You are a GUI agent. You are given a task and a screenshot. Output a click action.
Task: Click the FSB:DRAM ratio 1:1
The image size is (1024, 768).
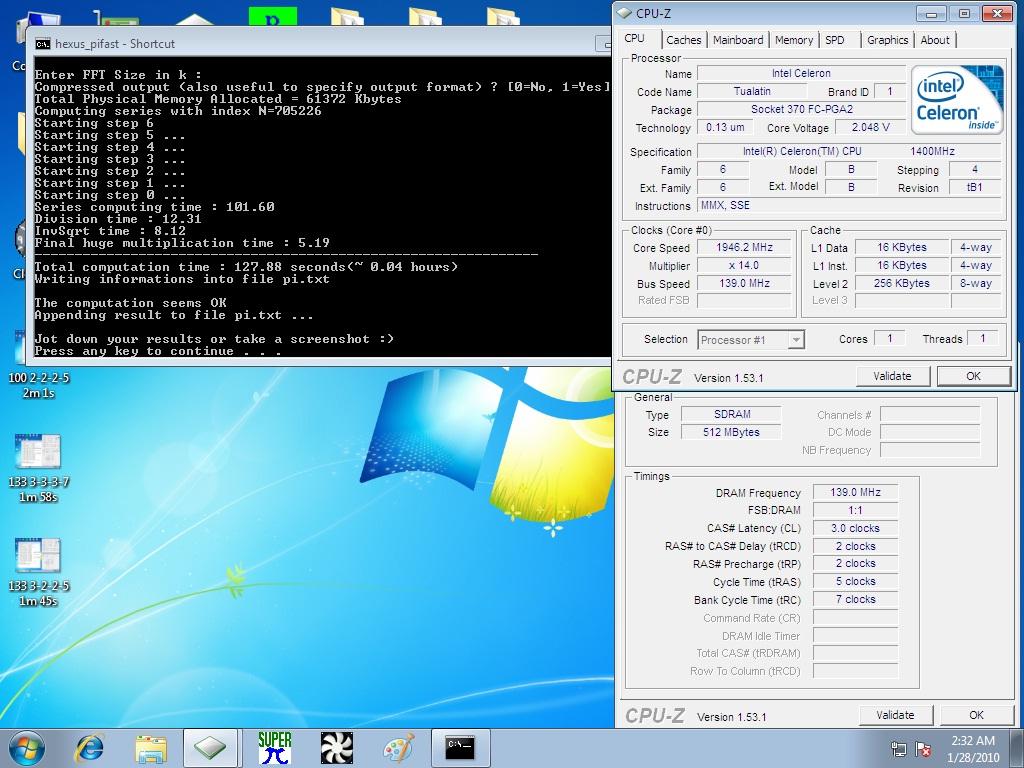pos(856,510)
